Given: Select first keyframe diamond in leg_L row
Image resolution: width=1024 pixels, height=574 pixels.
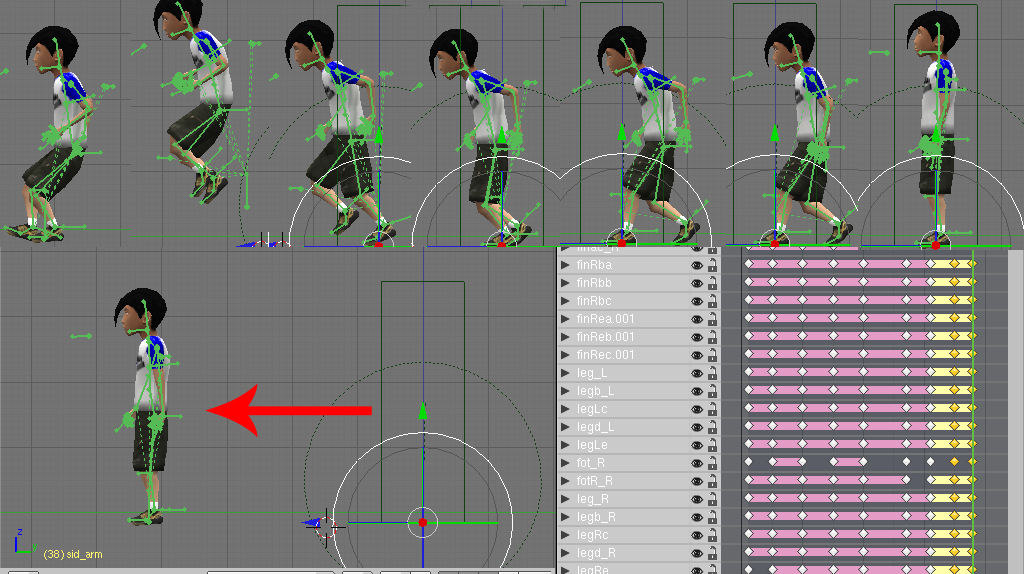Looking at the screenshot, I should coord(748,372).
